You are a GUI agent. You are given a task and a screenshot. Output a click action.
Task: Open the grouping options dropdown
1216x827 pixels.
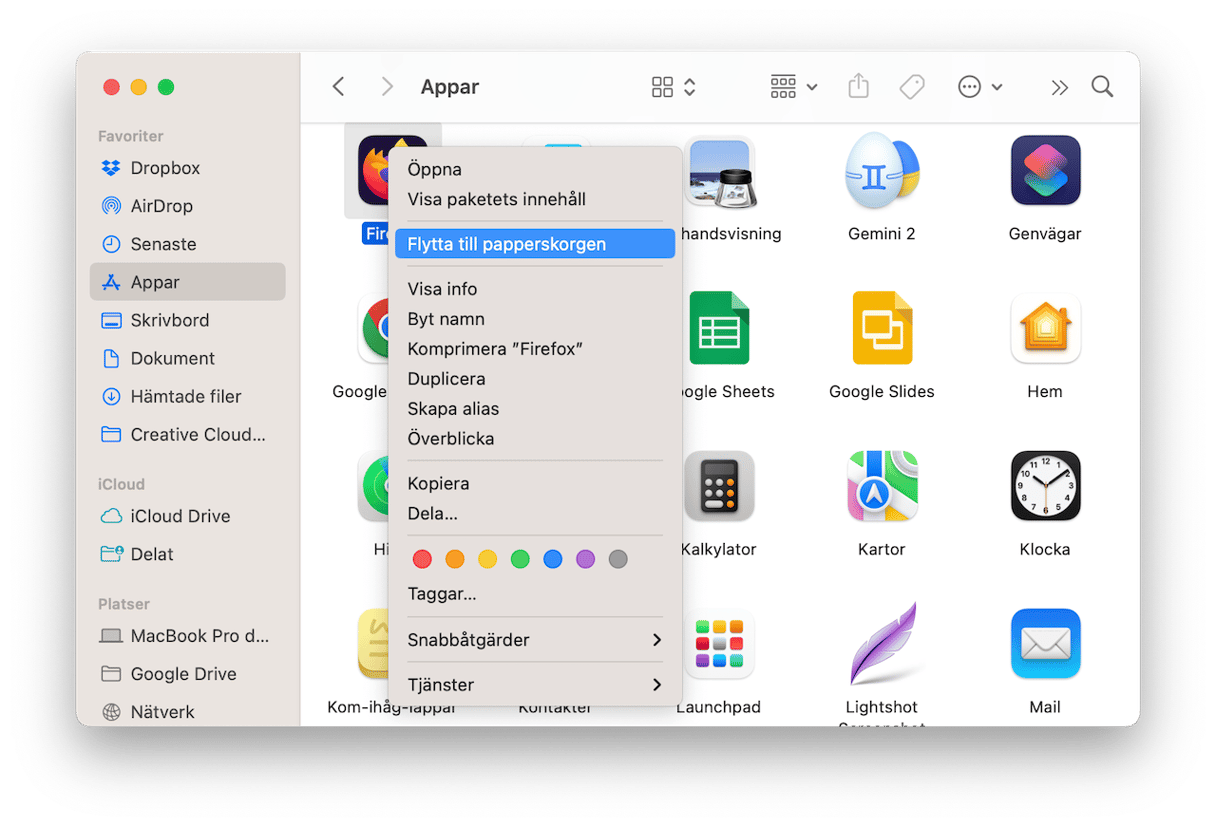click(794, 87)
